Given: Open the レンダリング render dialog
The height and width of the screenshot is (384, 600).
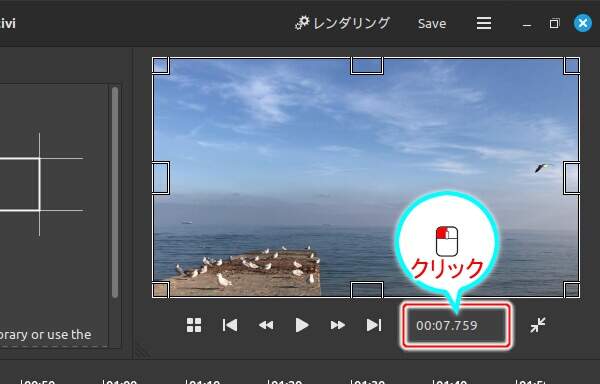Looking at the screenshot, I should pyautogui.click(x=342, y=23).
